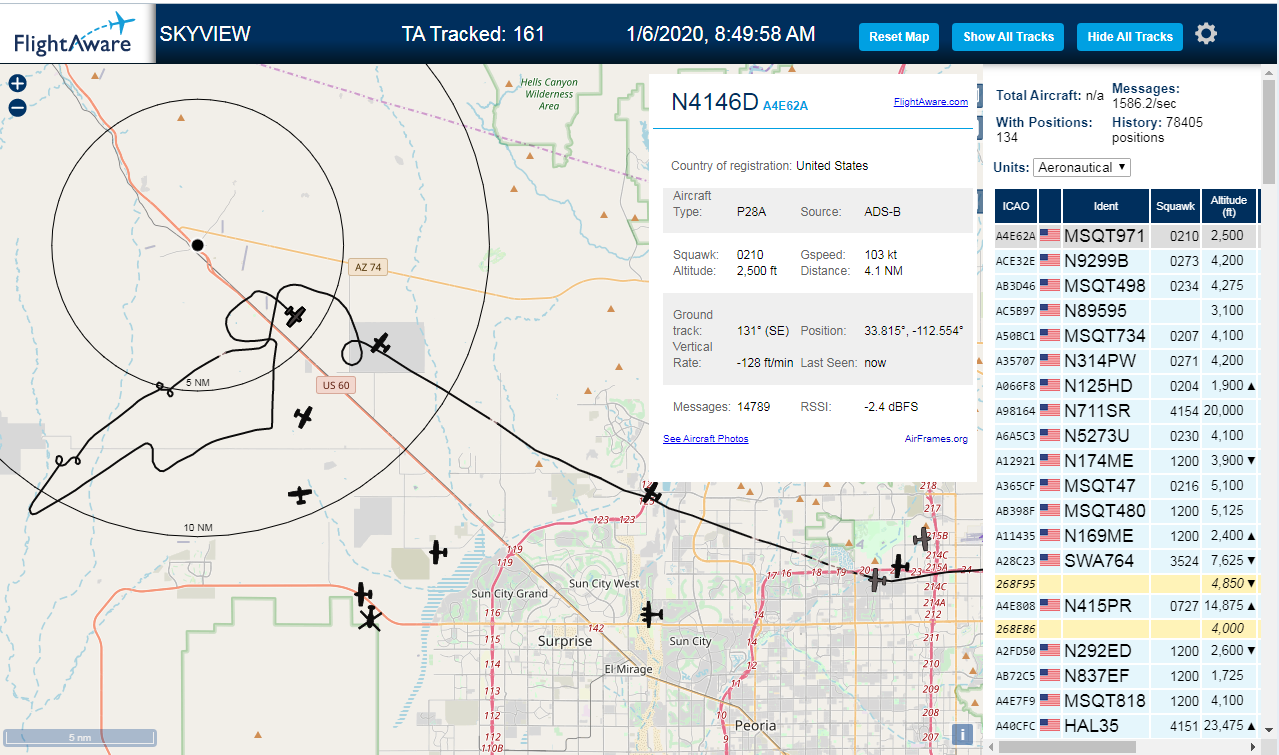Viewport: 1279px width, 755px height.
Task: Select aircraft icon below US 60 label
Action: coord(304,417)
